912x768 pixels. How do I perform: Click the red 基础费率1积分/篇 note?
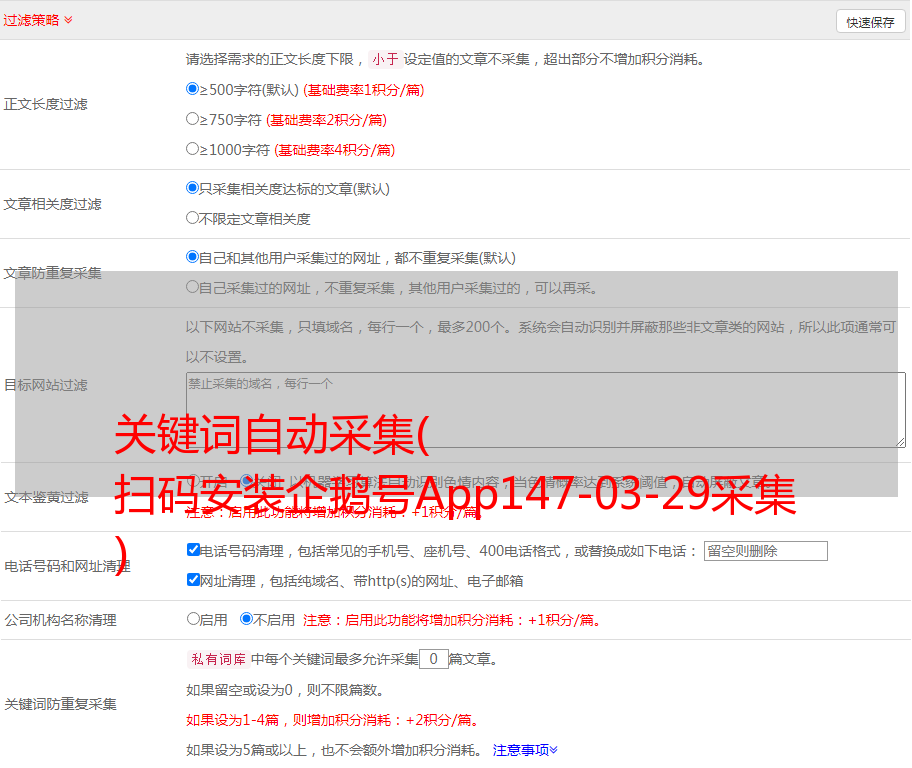click(364, 90)
